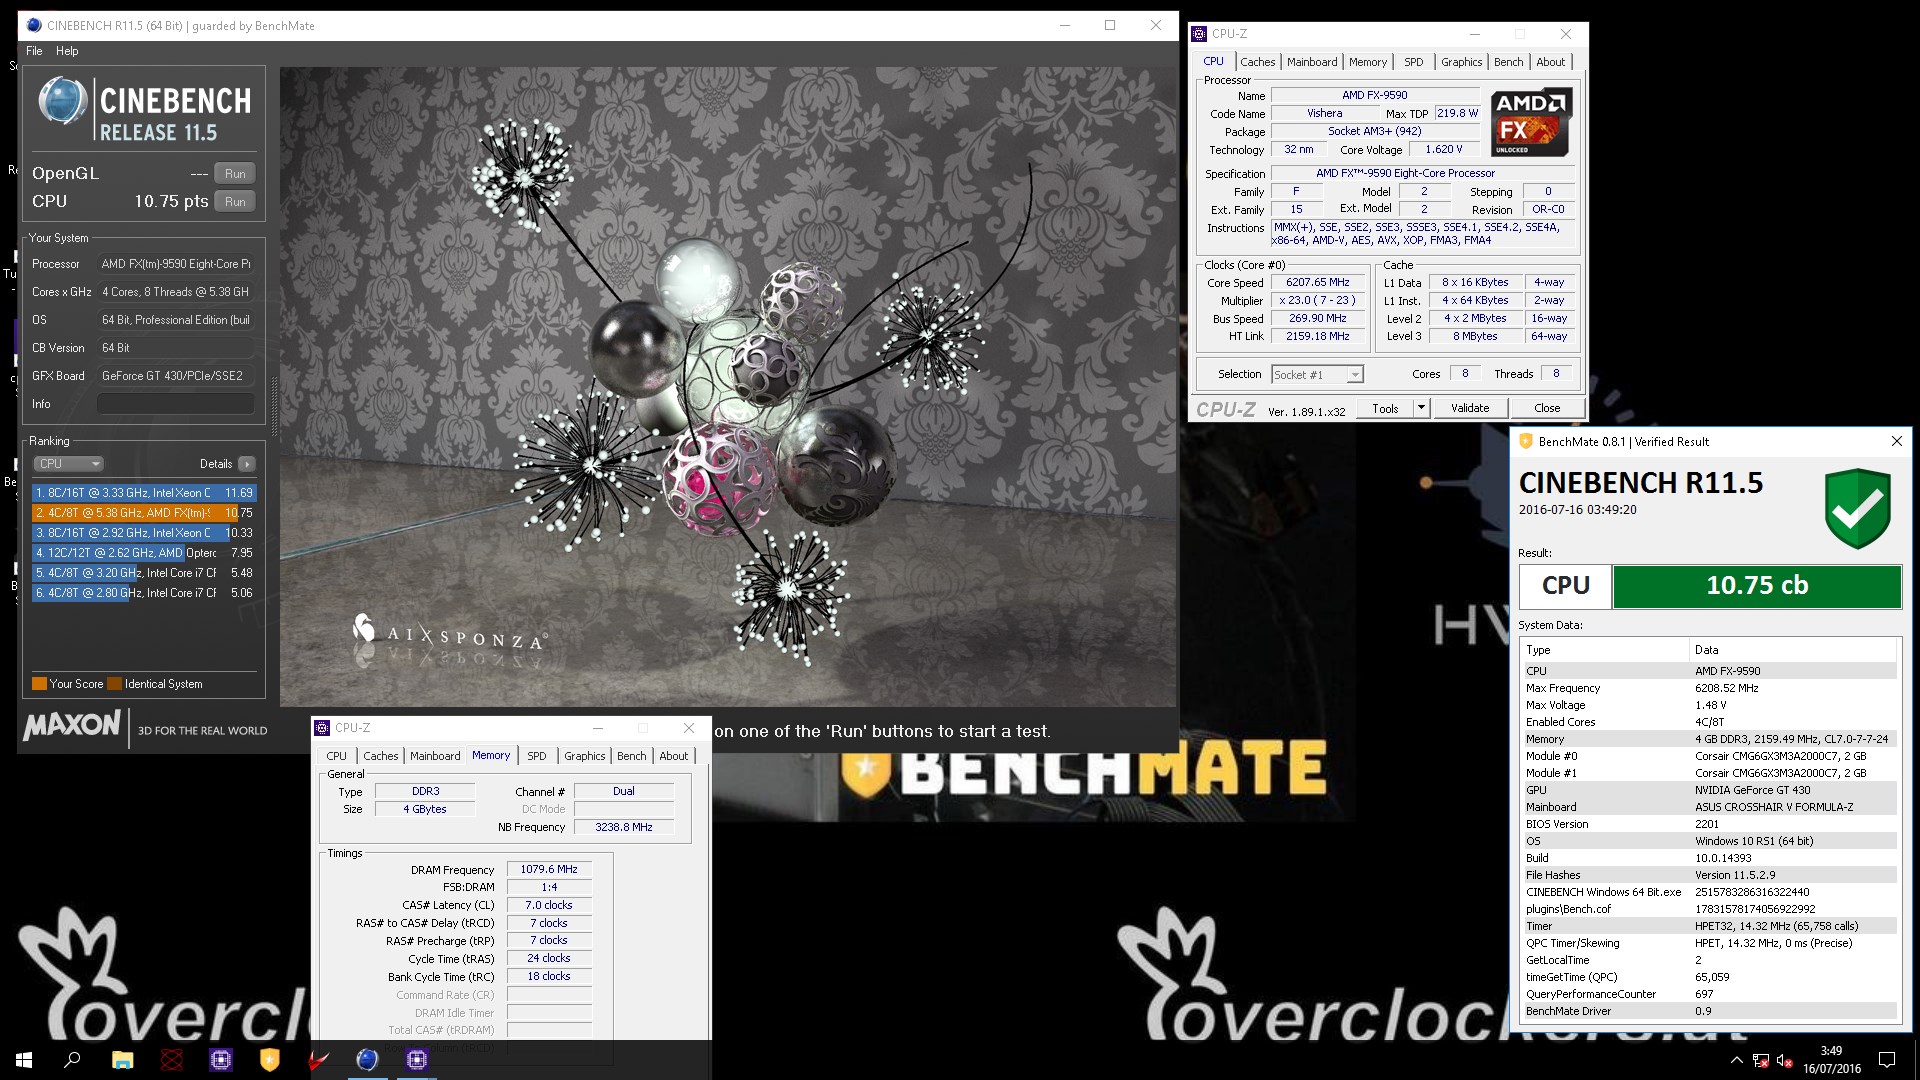Click the red taskbar icon beside File Explorer
This screenshot has width=1920, height=1080.
coord(172,1060)
